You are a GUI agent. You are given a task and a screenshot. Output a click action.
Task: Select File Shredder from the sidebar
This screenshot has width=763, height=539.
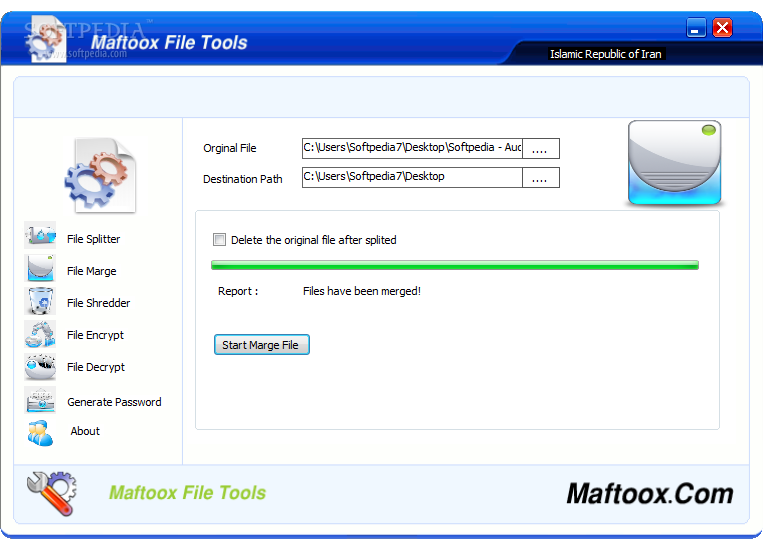[x=98, y=303]
